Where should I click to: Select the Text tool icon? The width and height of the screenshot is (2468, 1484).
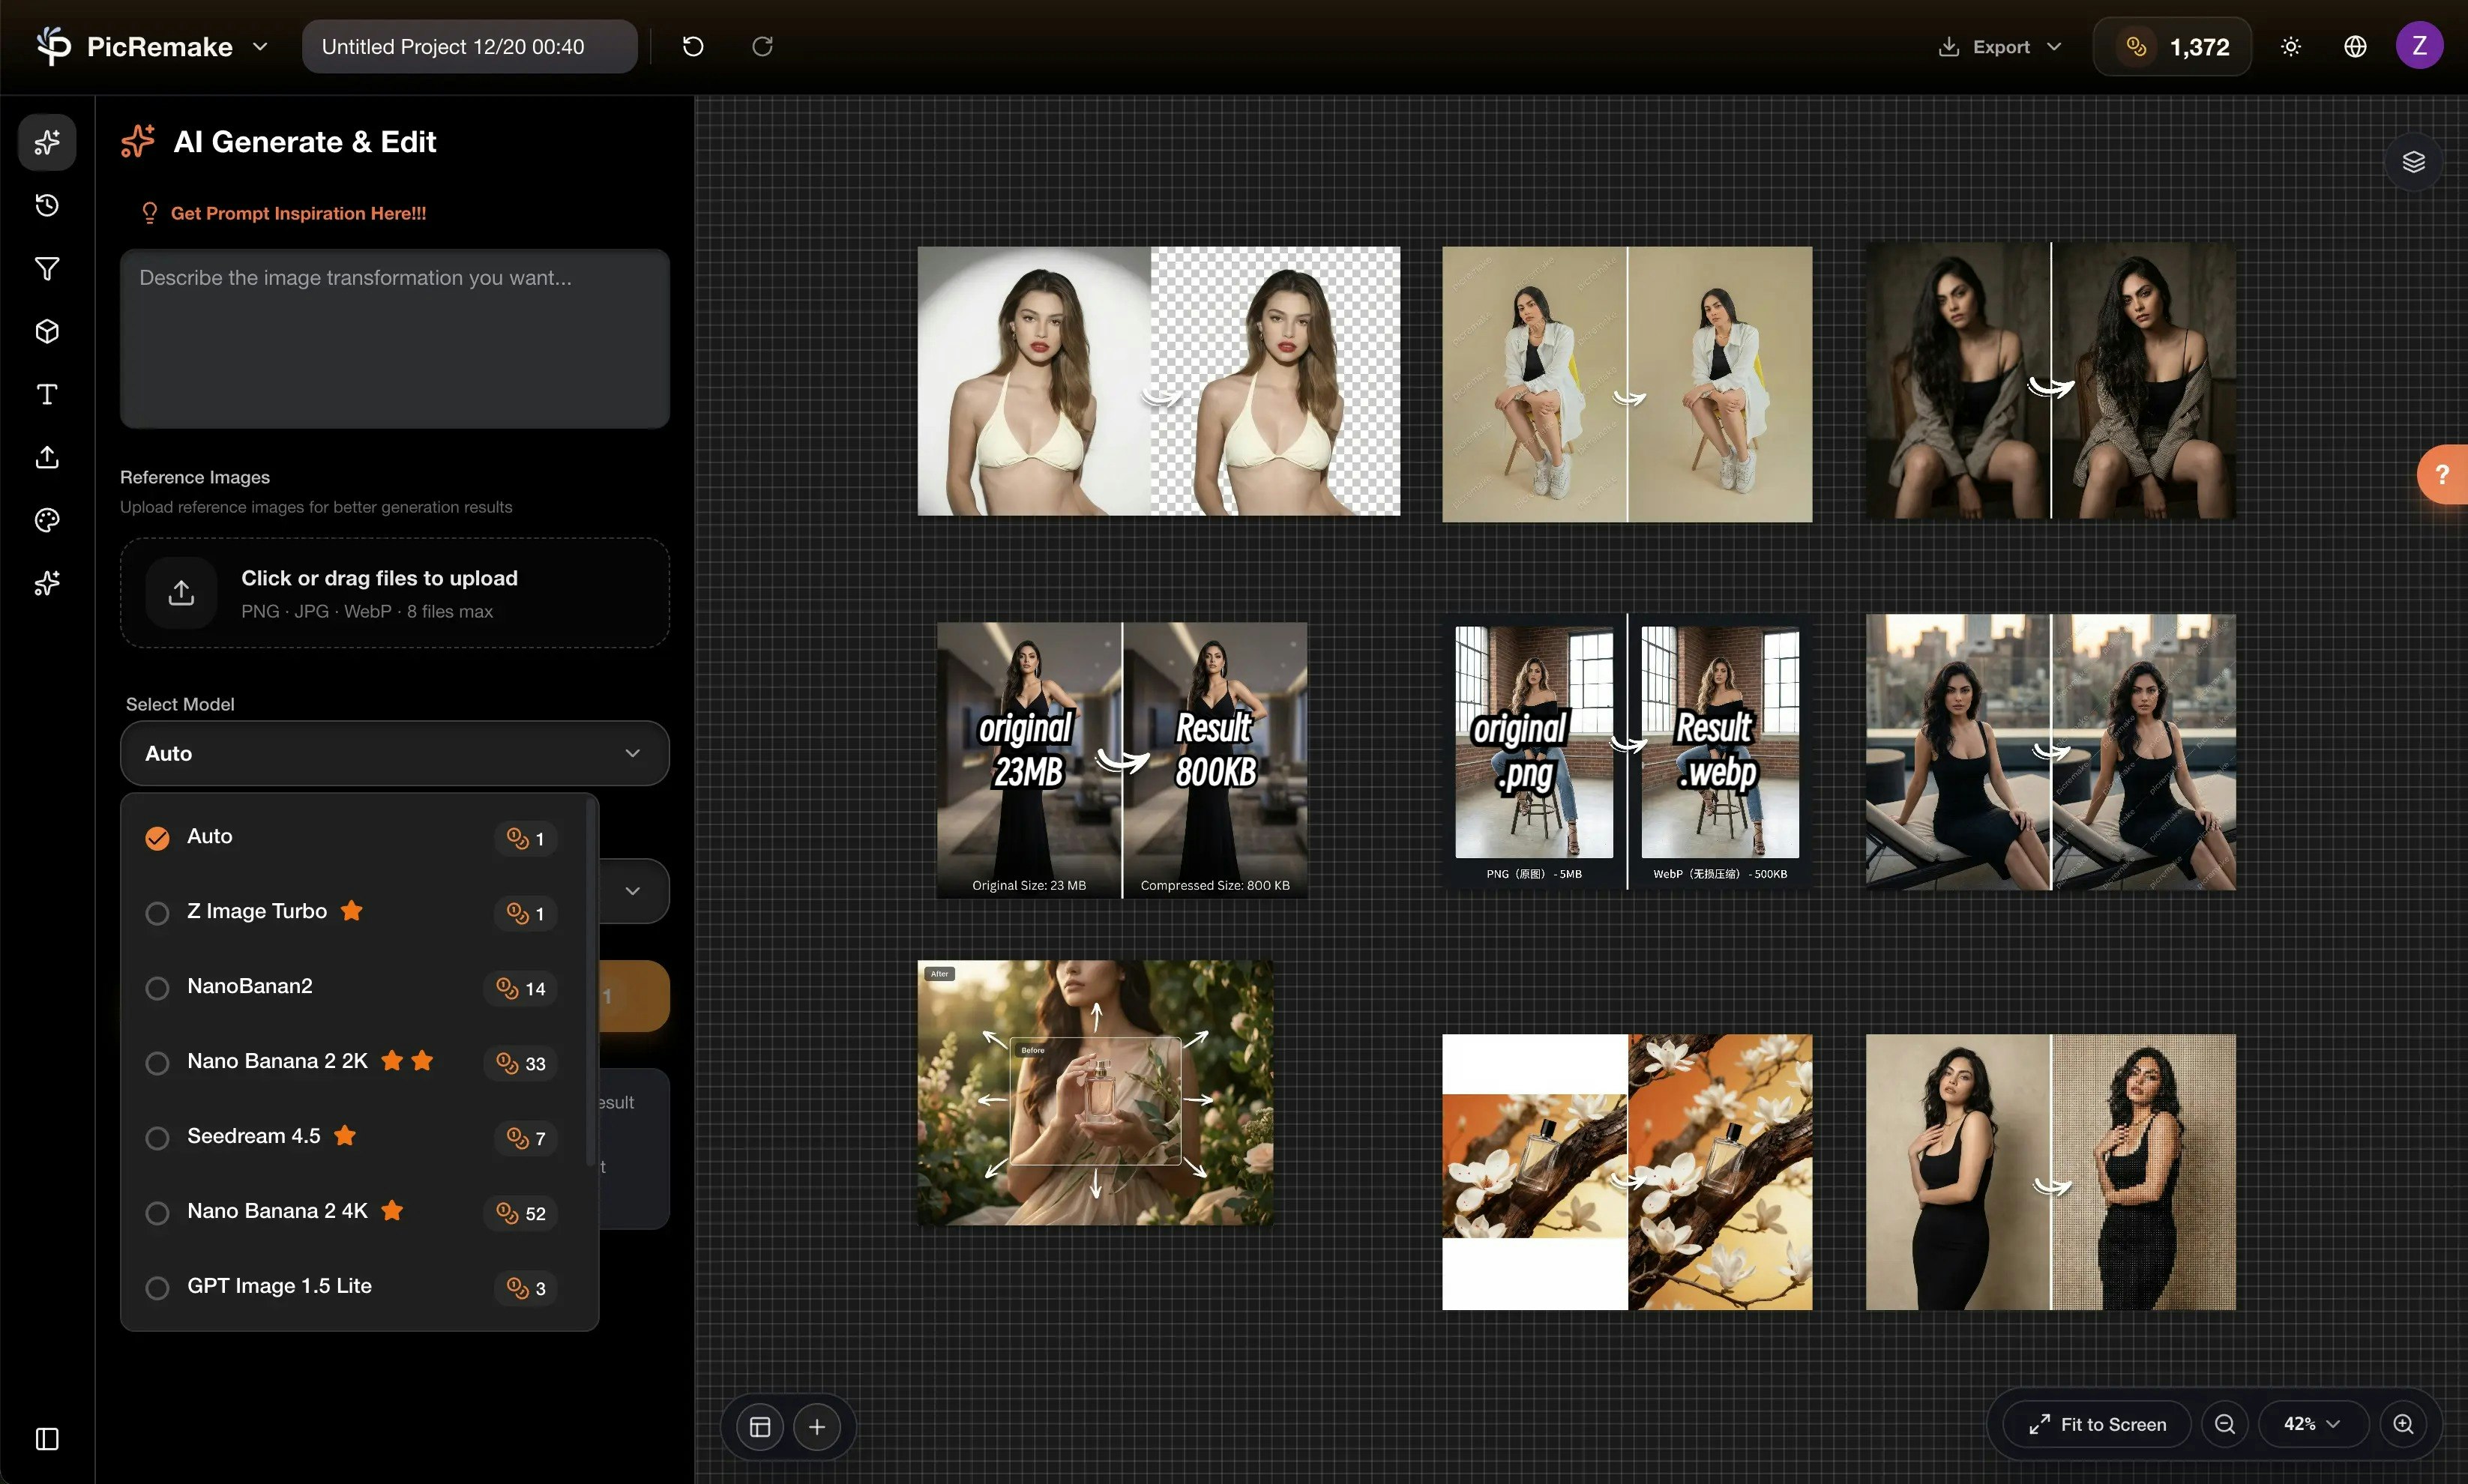pos(47,394)
